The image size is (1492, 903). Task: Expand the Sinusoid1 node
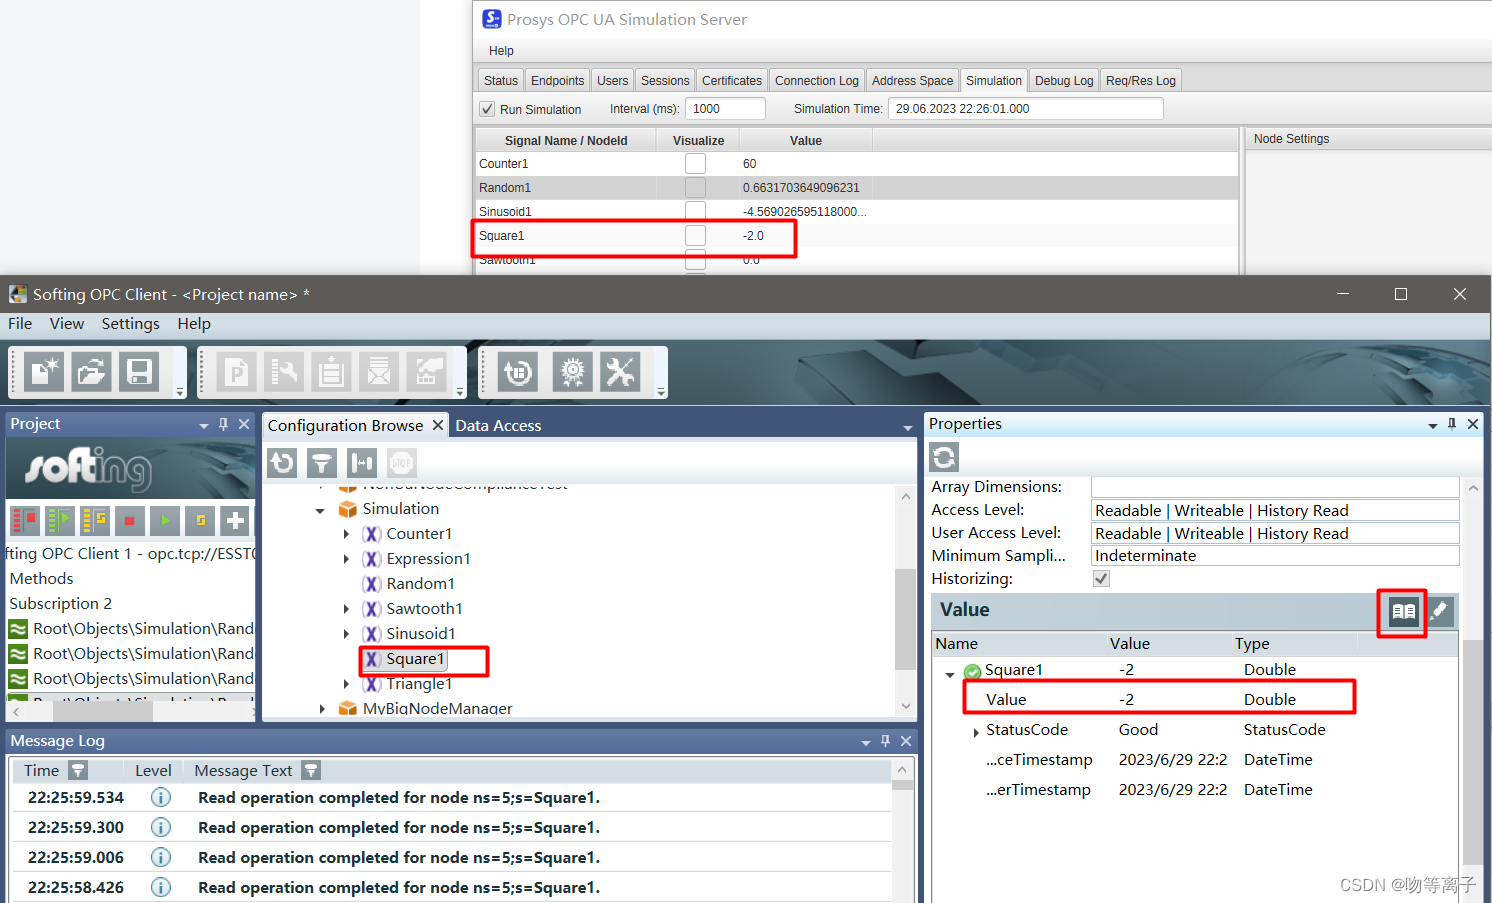tap(346, 634)
